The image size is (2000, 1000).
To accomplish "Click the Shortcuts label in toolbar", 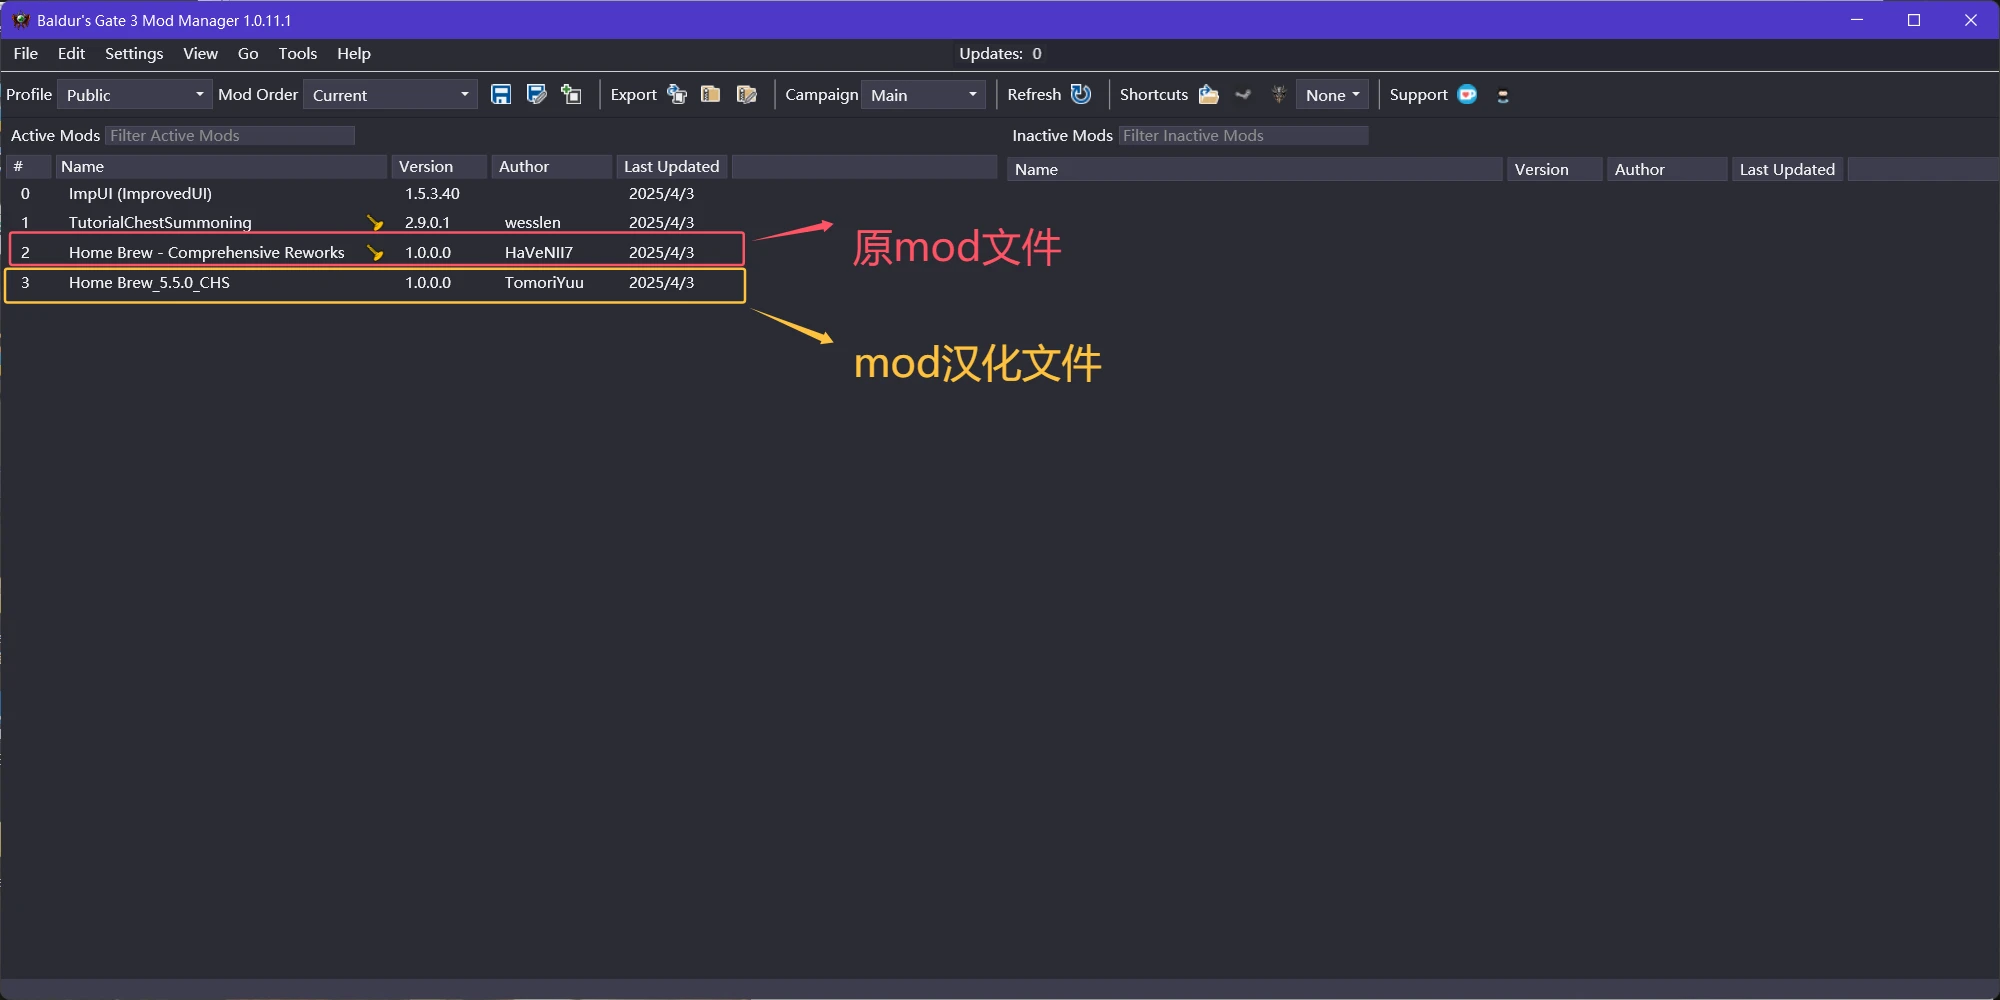I will [1154, 95].
